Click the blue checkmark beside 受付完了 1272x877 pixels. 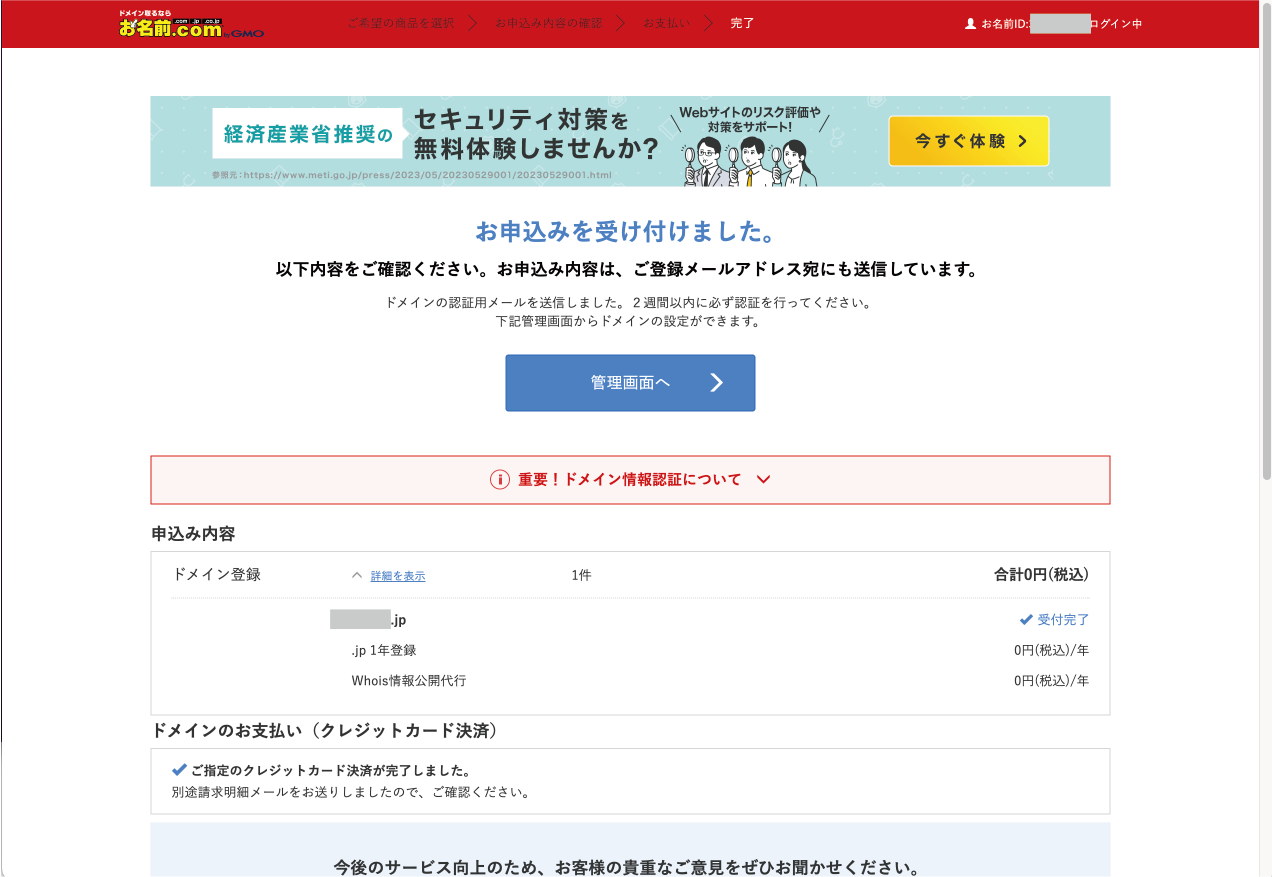tap(1026, 619)
